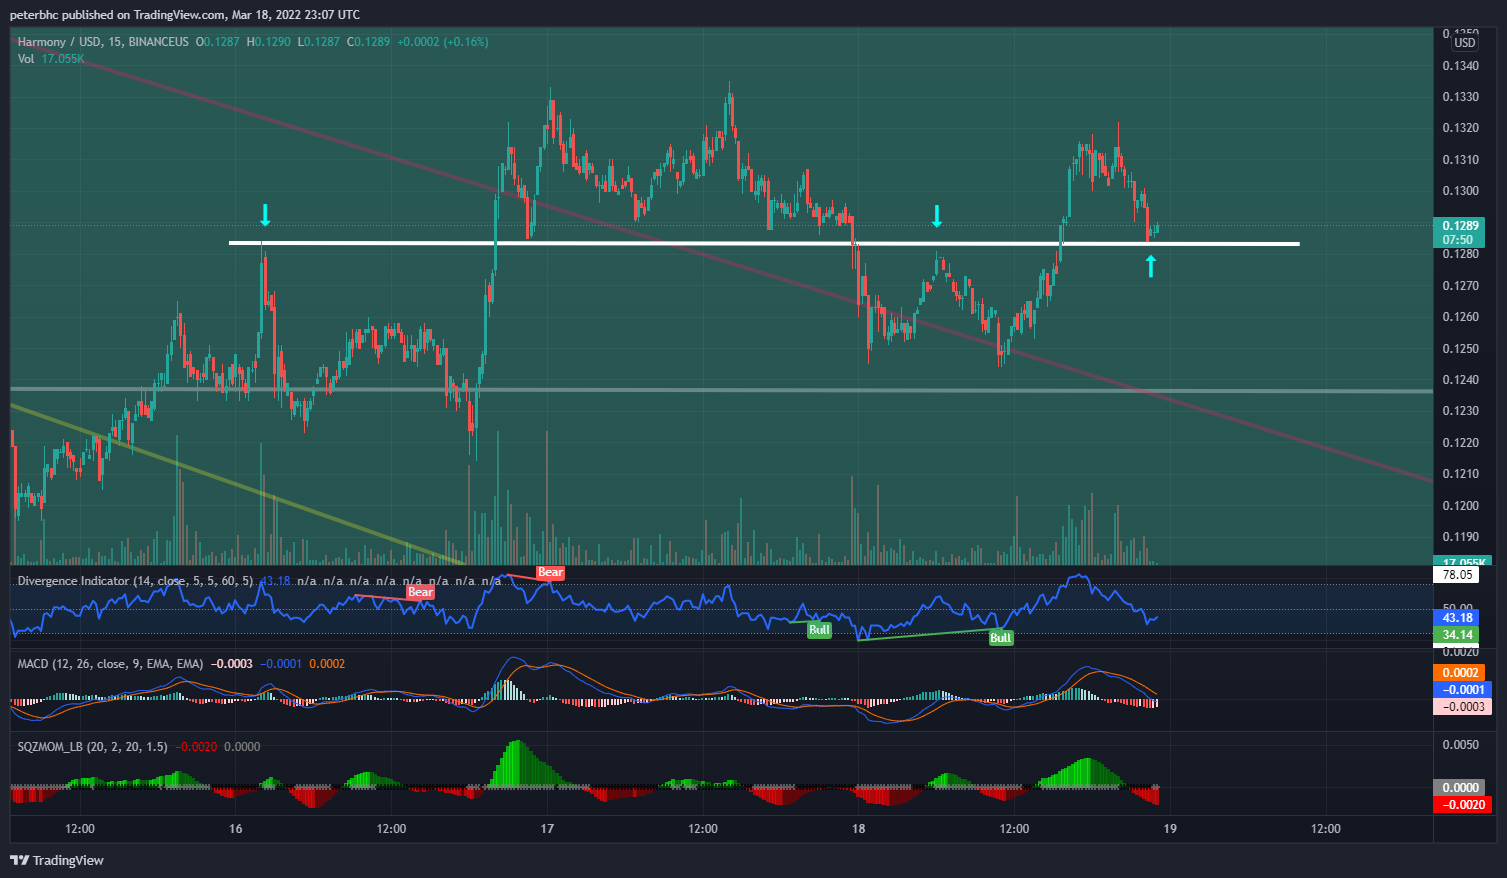Image resolution: width=1507 pixels, height=878 pixels.
Task: Click the Vol 17.055K volume legend
Action: [51, 59]
